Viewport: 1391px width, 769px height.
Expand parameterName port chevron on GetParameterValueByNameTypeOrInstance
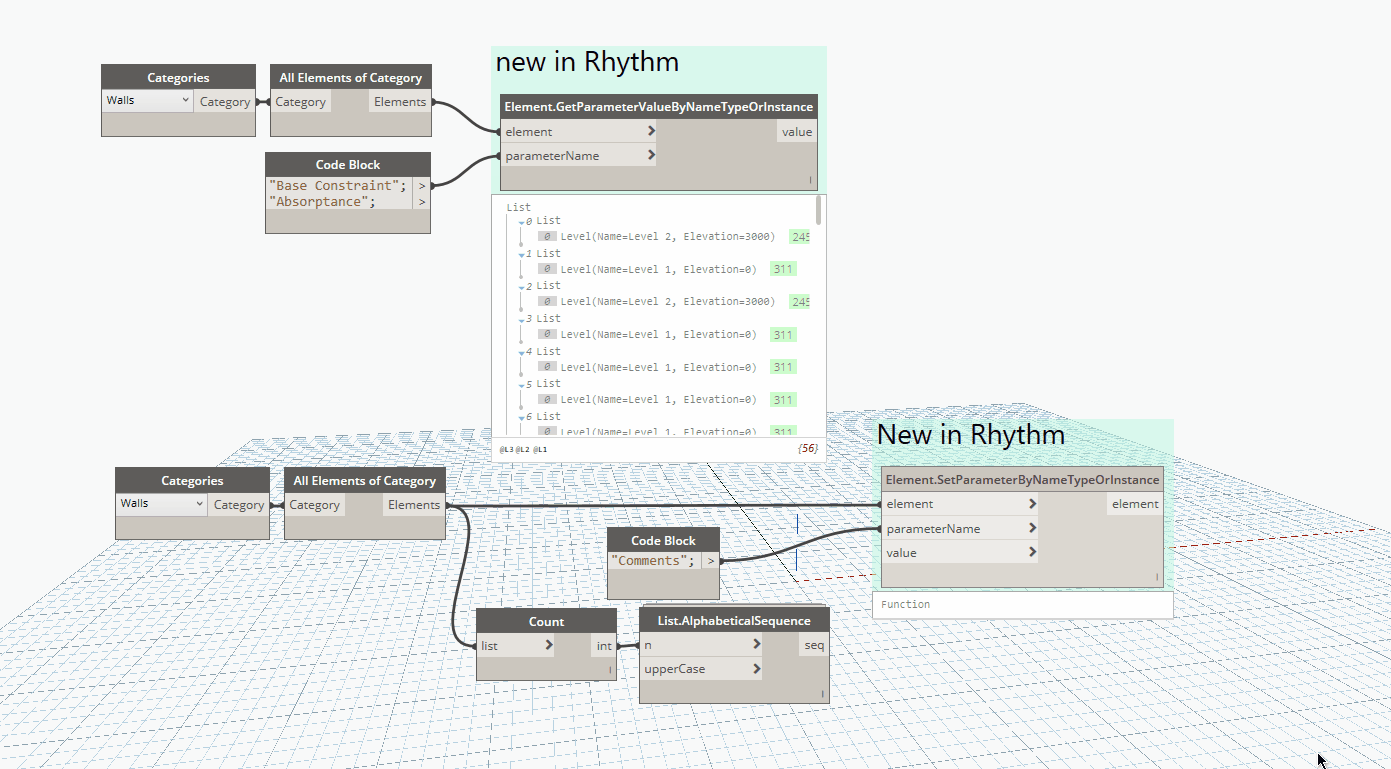point(651,155)
